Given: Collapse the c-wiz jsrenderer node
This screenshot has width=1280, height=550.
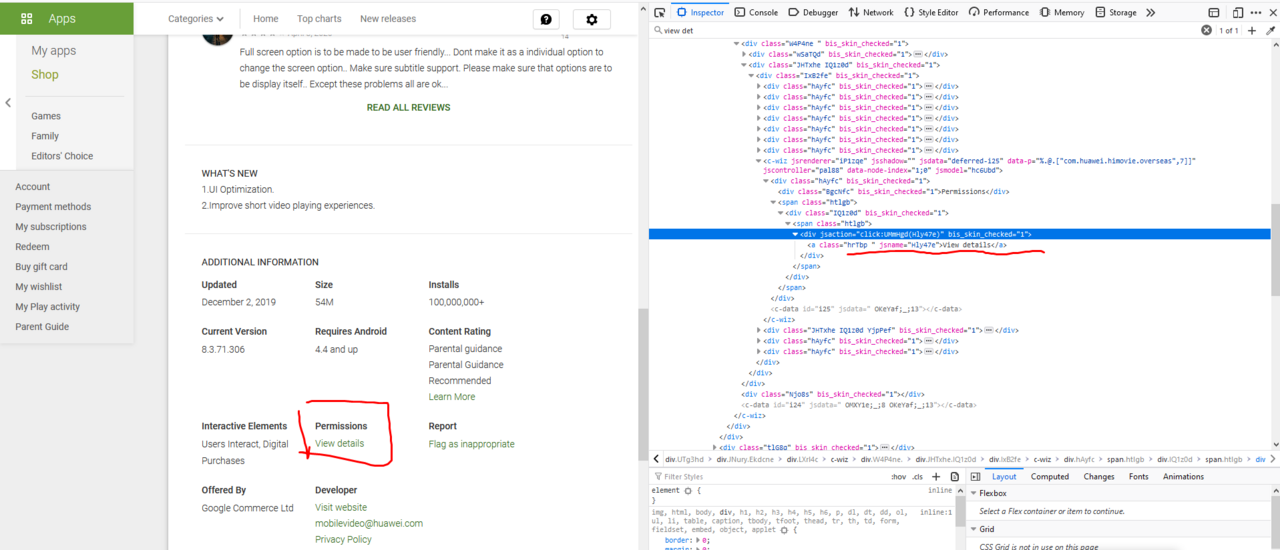Looking at the screenshot, I should pyautogui.click(x=759, y=160).
